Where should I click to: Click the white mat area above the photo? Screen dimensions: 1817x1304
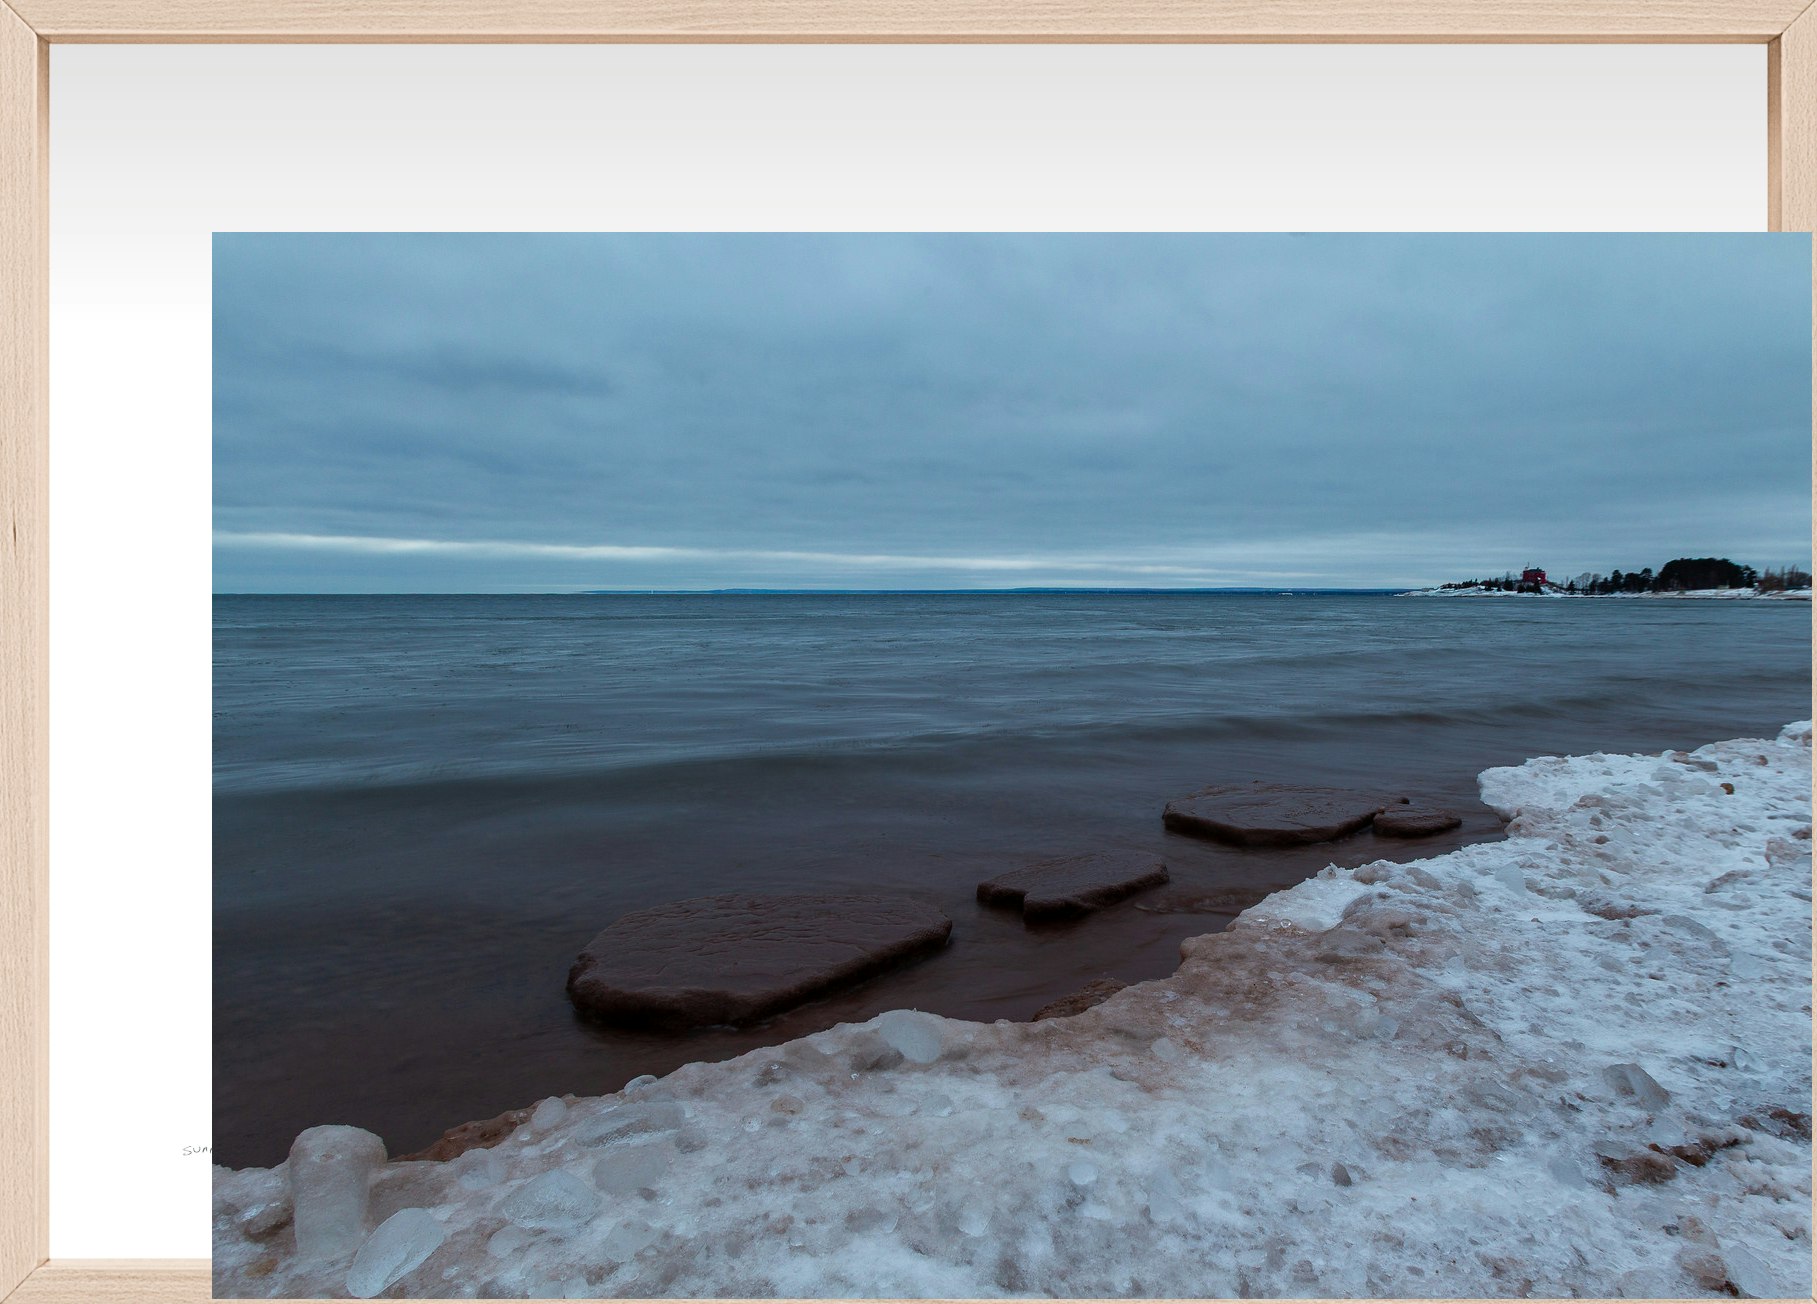[x=900, y=140]
